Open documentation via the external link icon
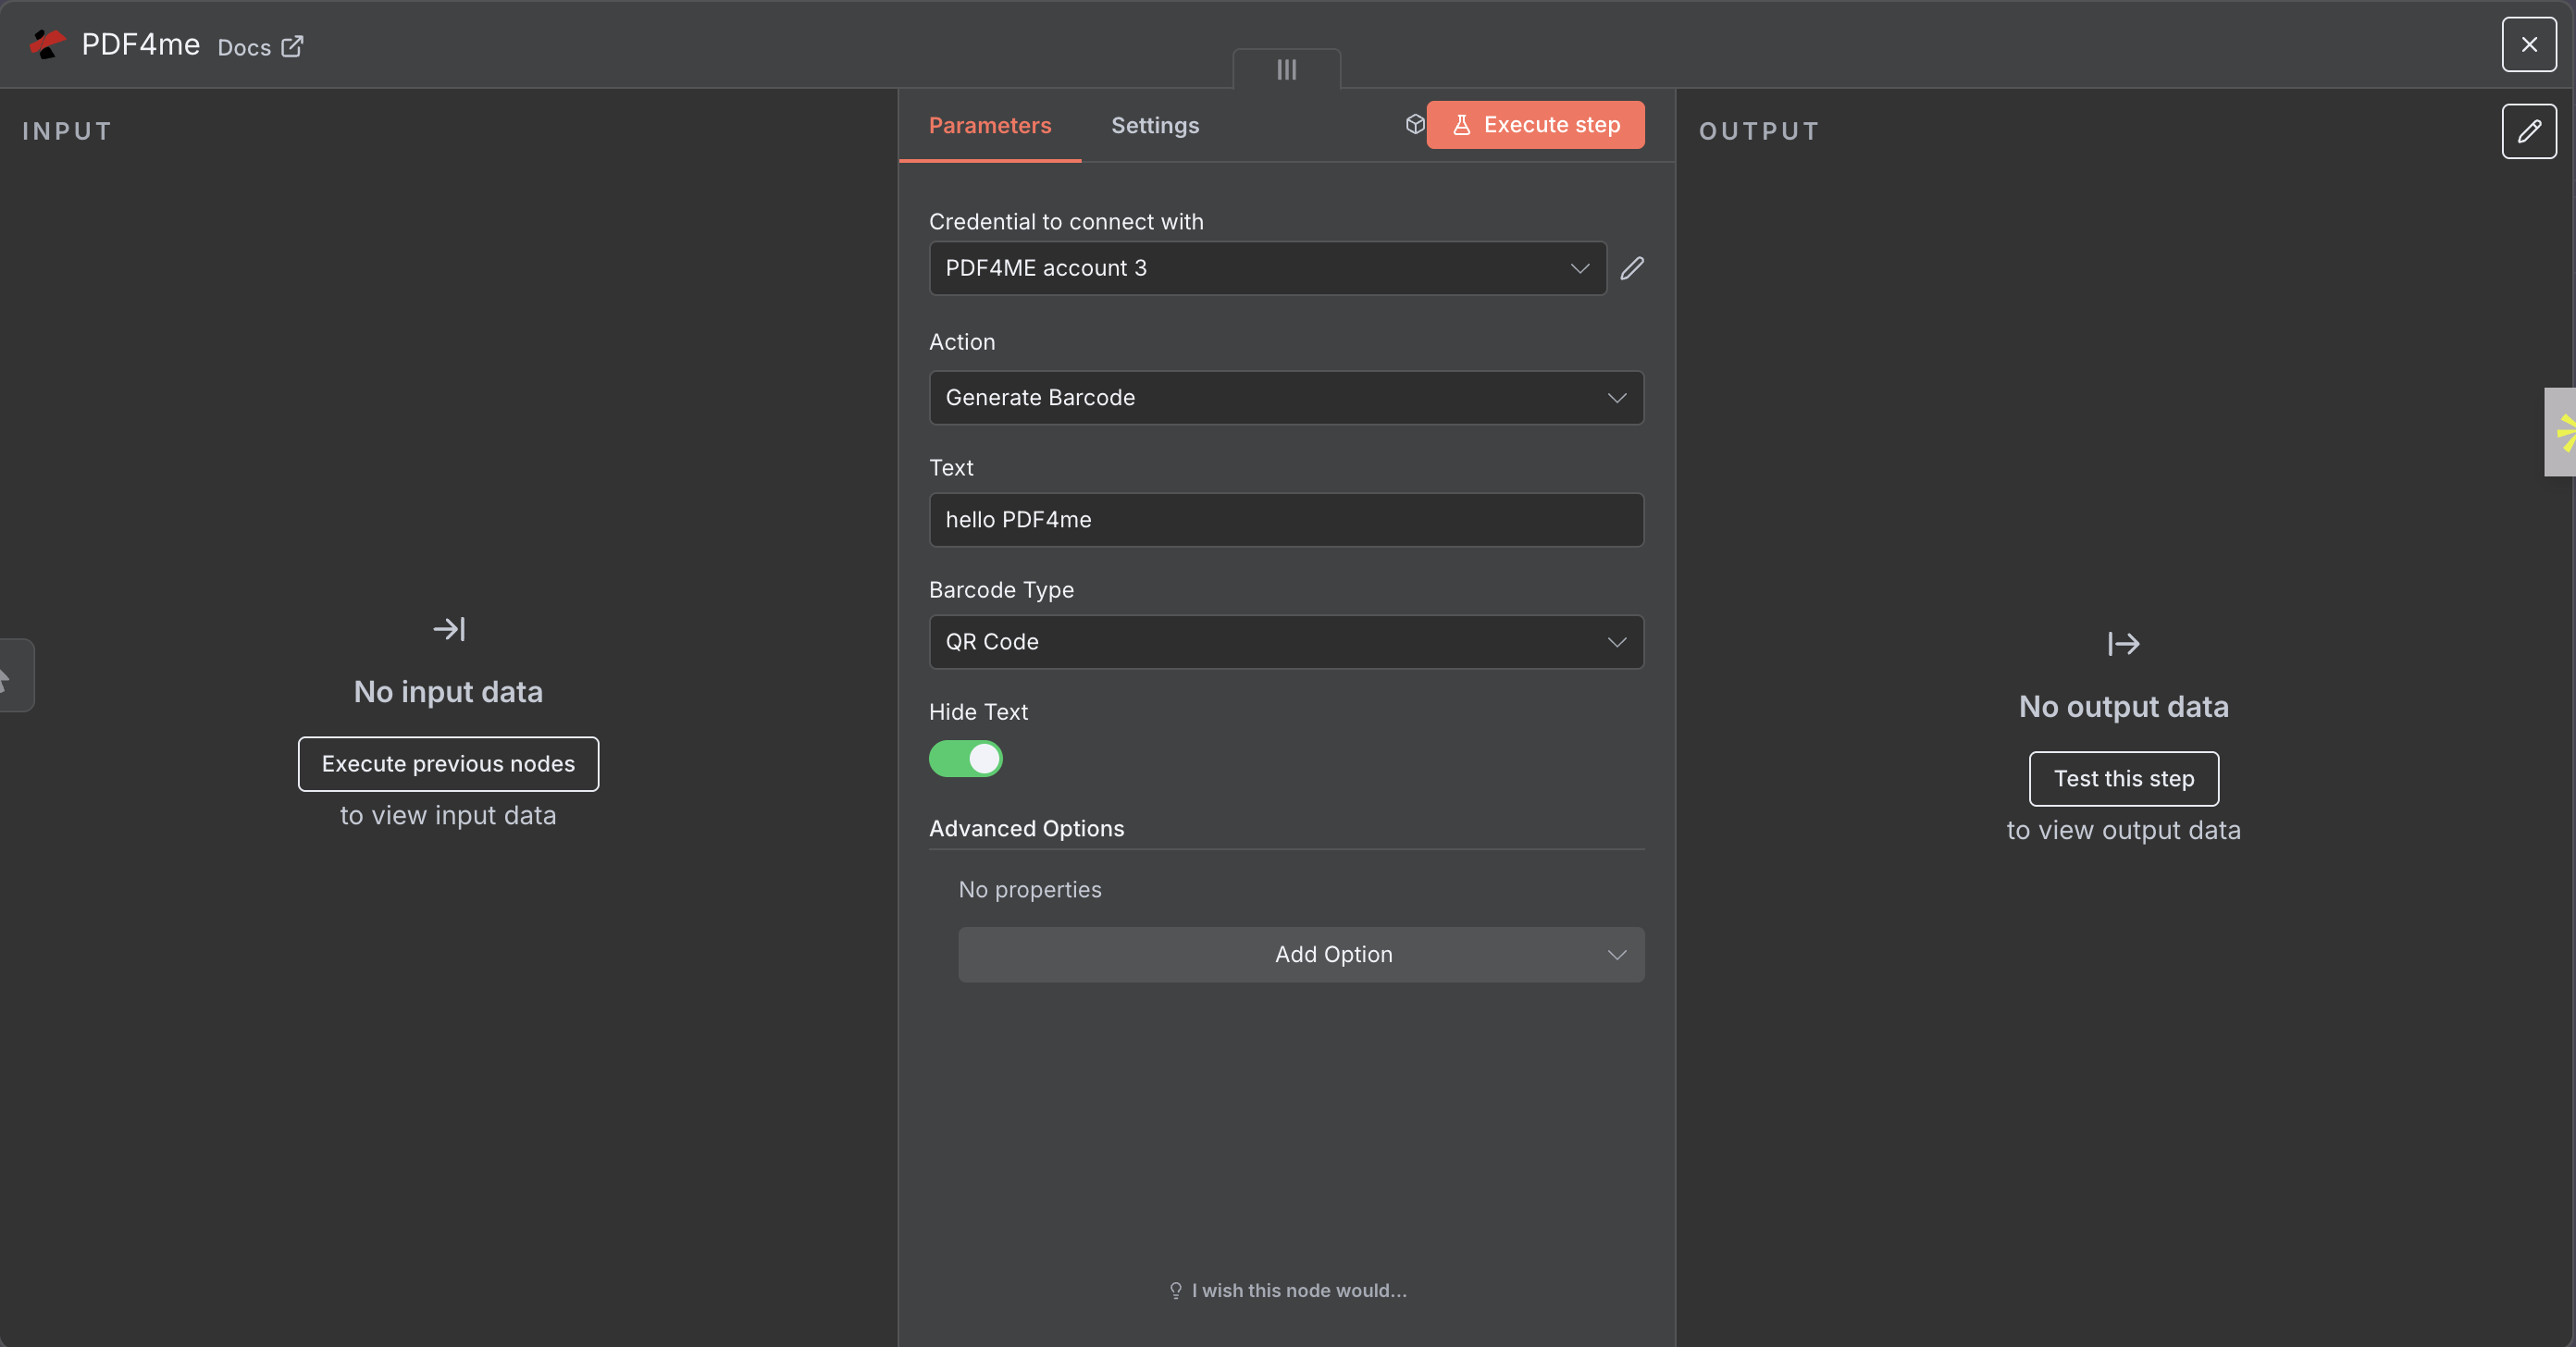Viewport: 2576px width, 1347px height. (291, 46)
